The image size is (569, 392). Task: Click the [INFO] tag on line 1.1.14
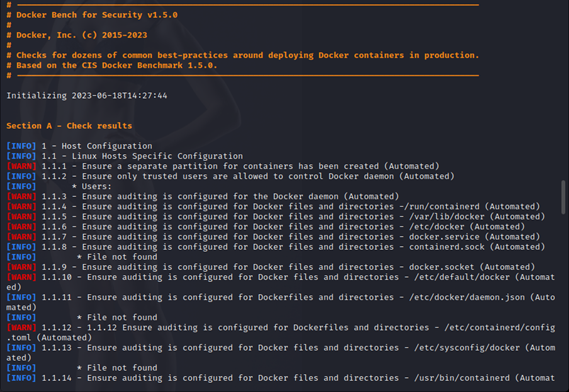(21, 378)
